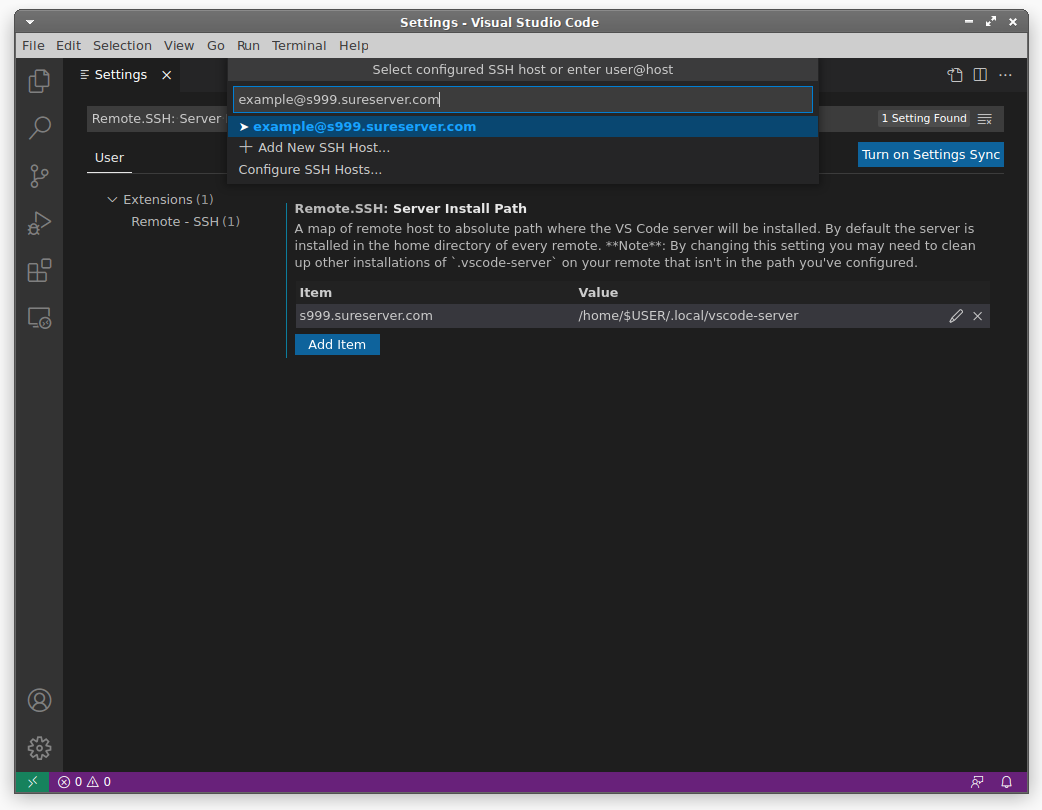
Task: Open the Selection menu
Action: pyautogui.click(x=122, y=46)
